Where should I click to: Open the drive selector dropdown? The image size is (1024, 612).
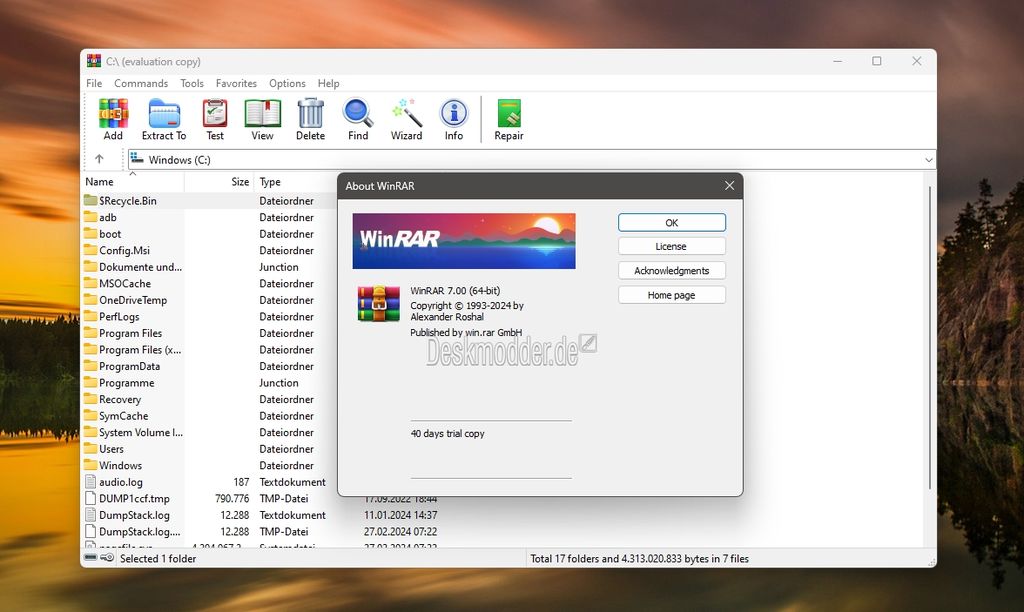[929, 158]
